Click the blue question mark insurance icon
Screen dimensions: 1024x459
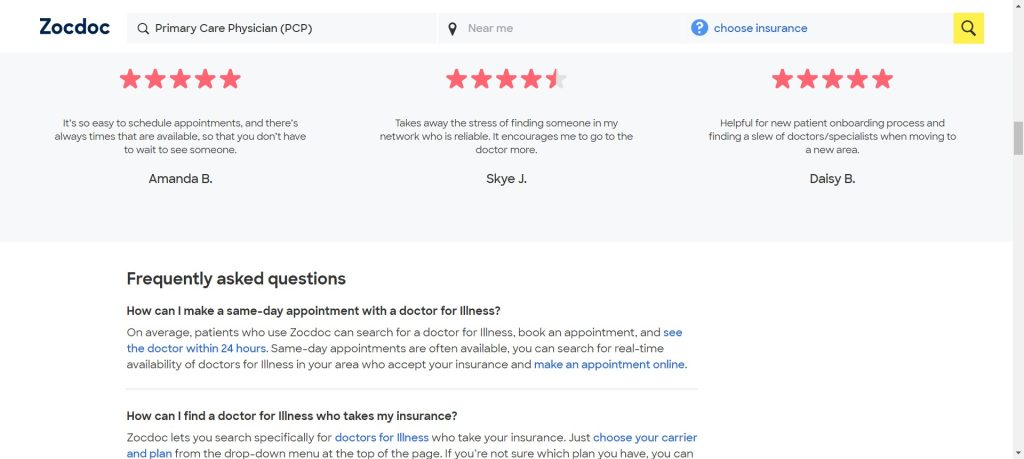pyautogui.click(x=699, y=28)
